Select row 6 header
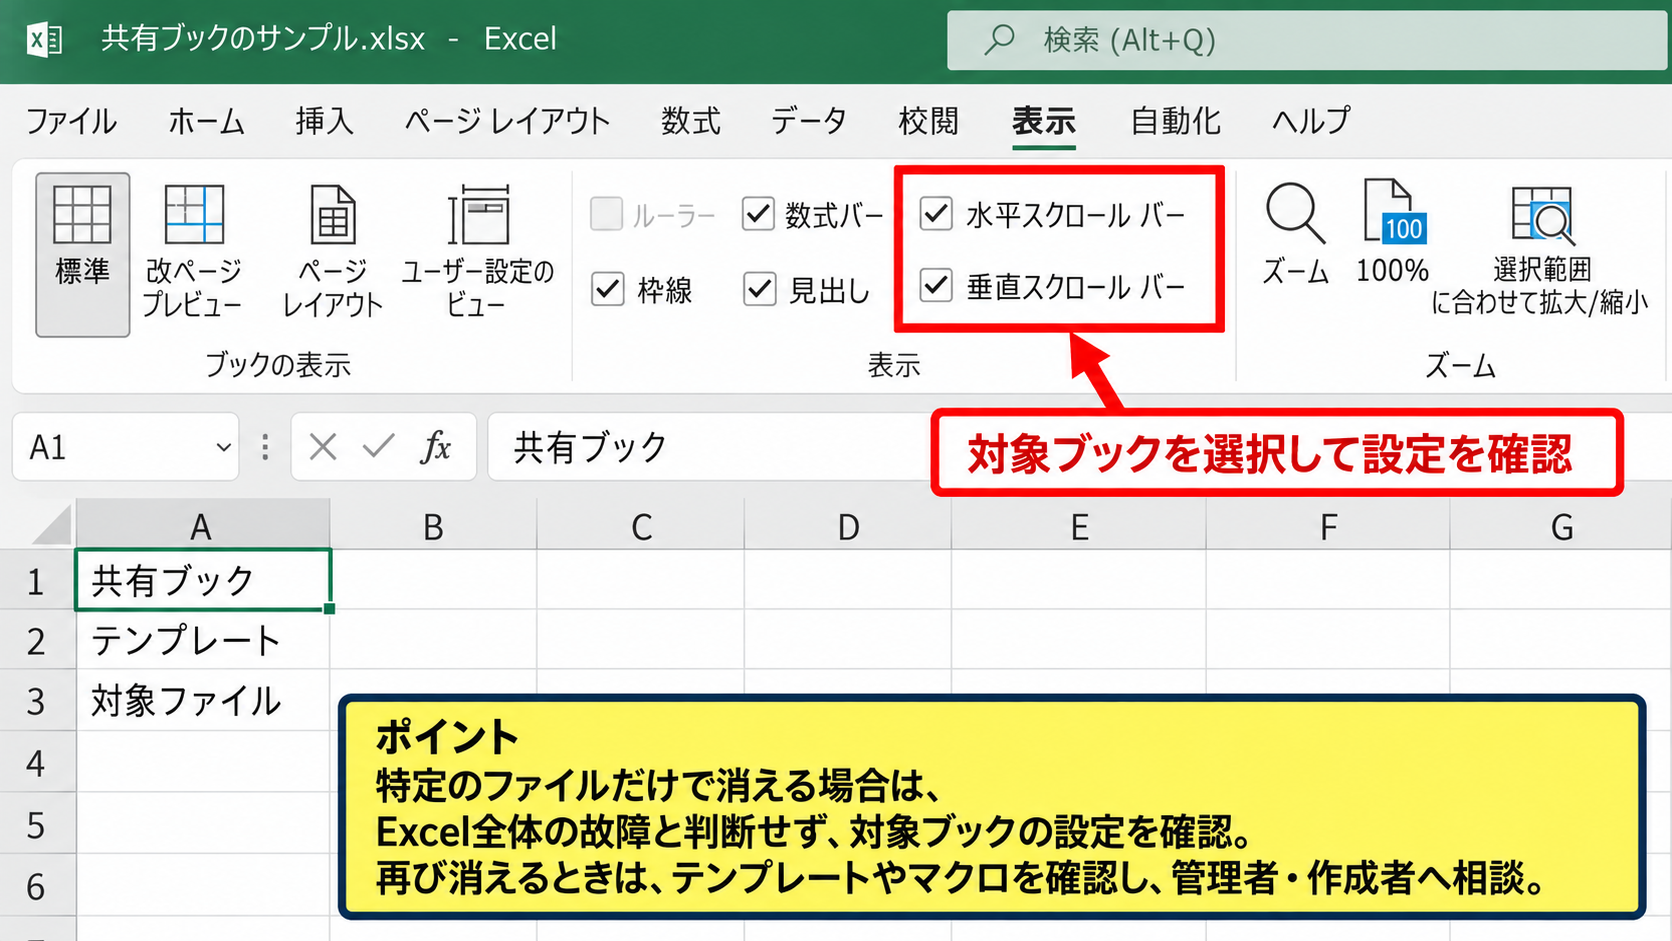 click(x=37, y=886)
